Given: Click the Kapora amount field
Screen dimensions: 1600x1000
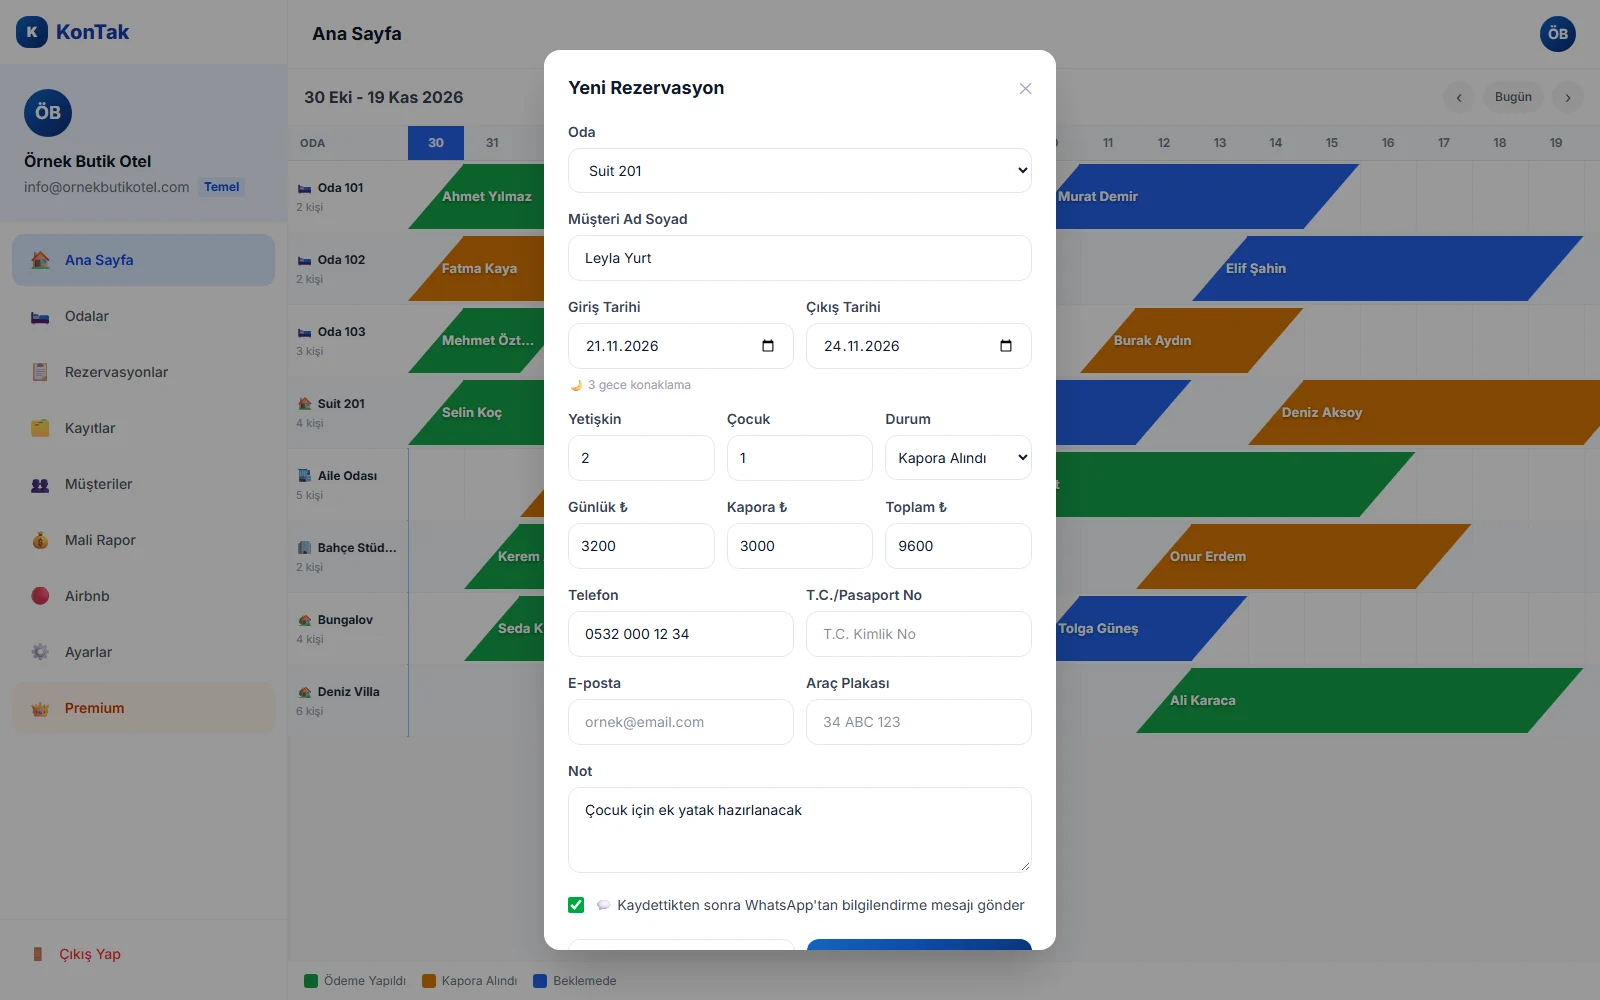Looking at the screenshot, I should pyautogui.click(x=800, y=546).
